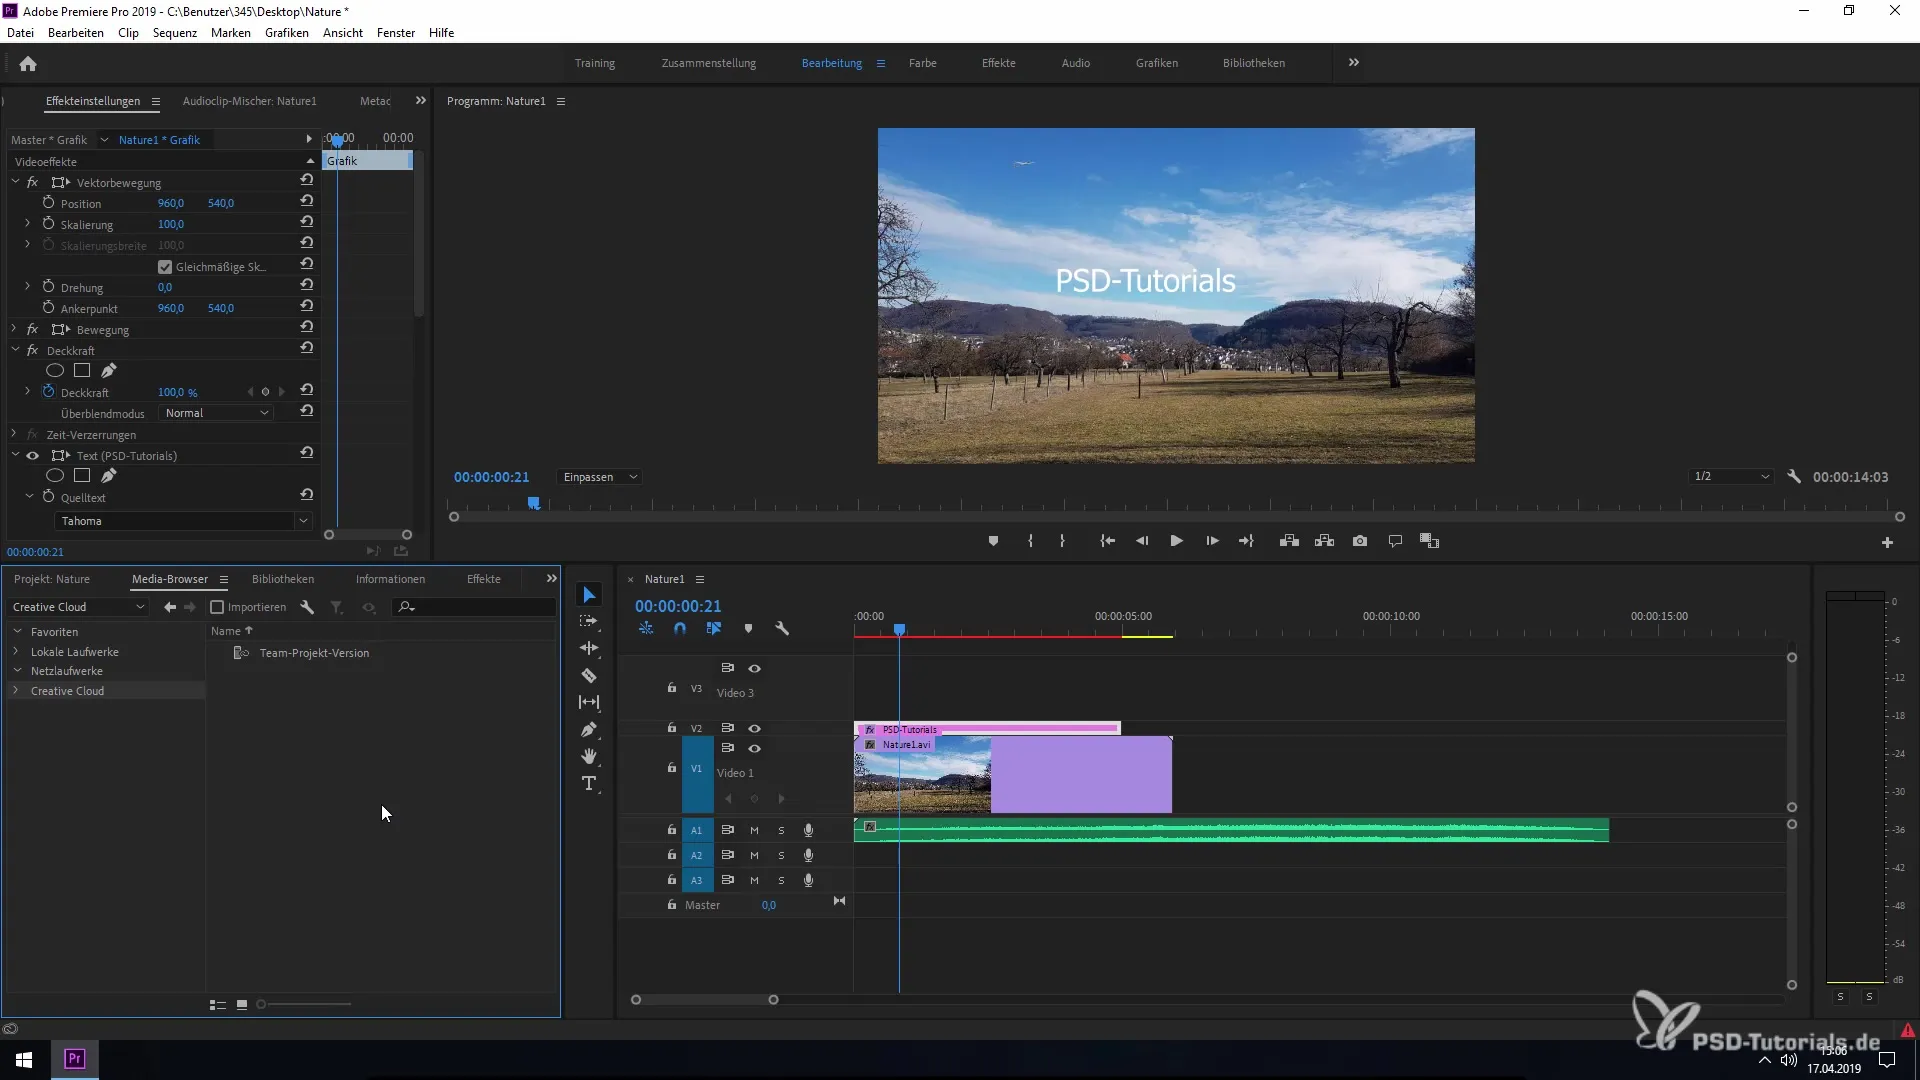The height and width of the screenshot is (1080, 1920).
Task: Click Comparison View button in Program monitor
Action: click(1429, 541)
